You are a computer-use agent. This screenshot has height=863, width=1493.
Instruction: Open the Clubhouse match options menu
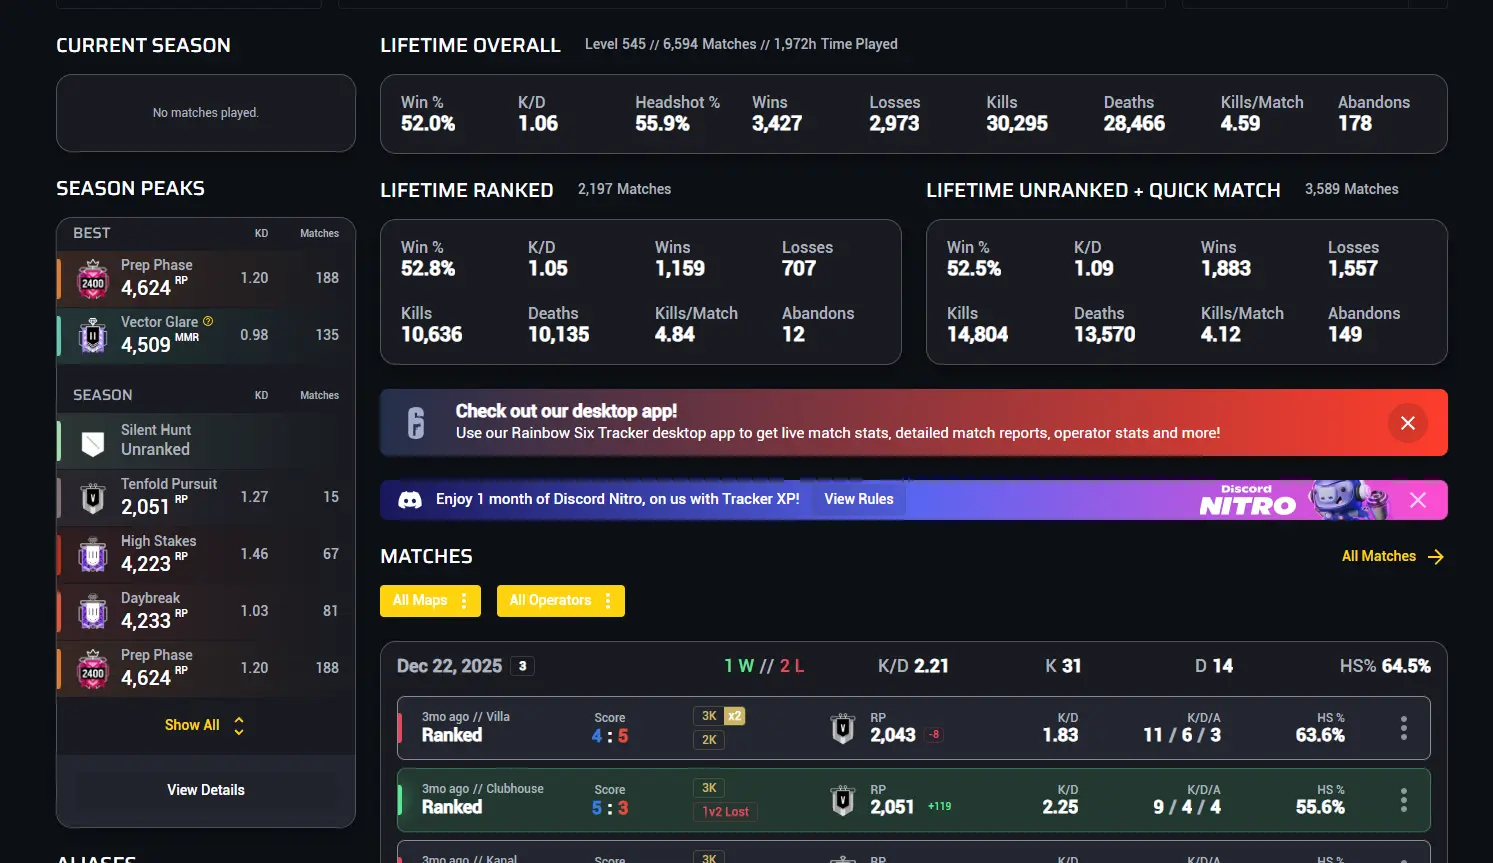1404,800
